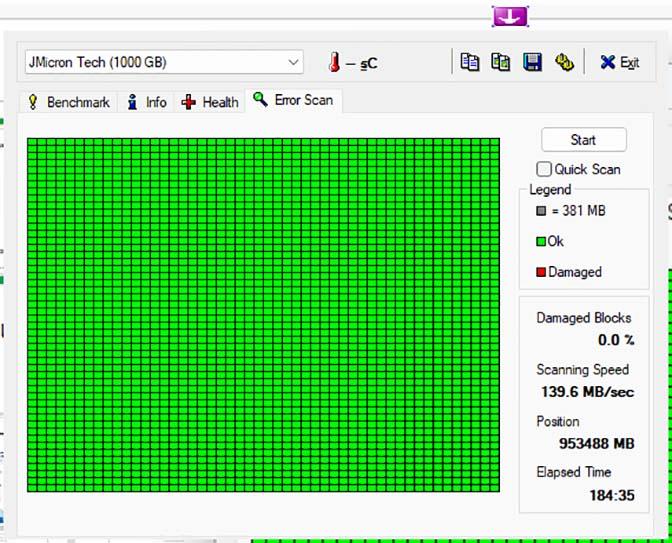Image resolution: width=672 pixels, height=543 pixels.
Task: Copy text to clipboard icon
Action: (470, 63)
